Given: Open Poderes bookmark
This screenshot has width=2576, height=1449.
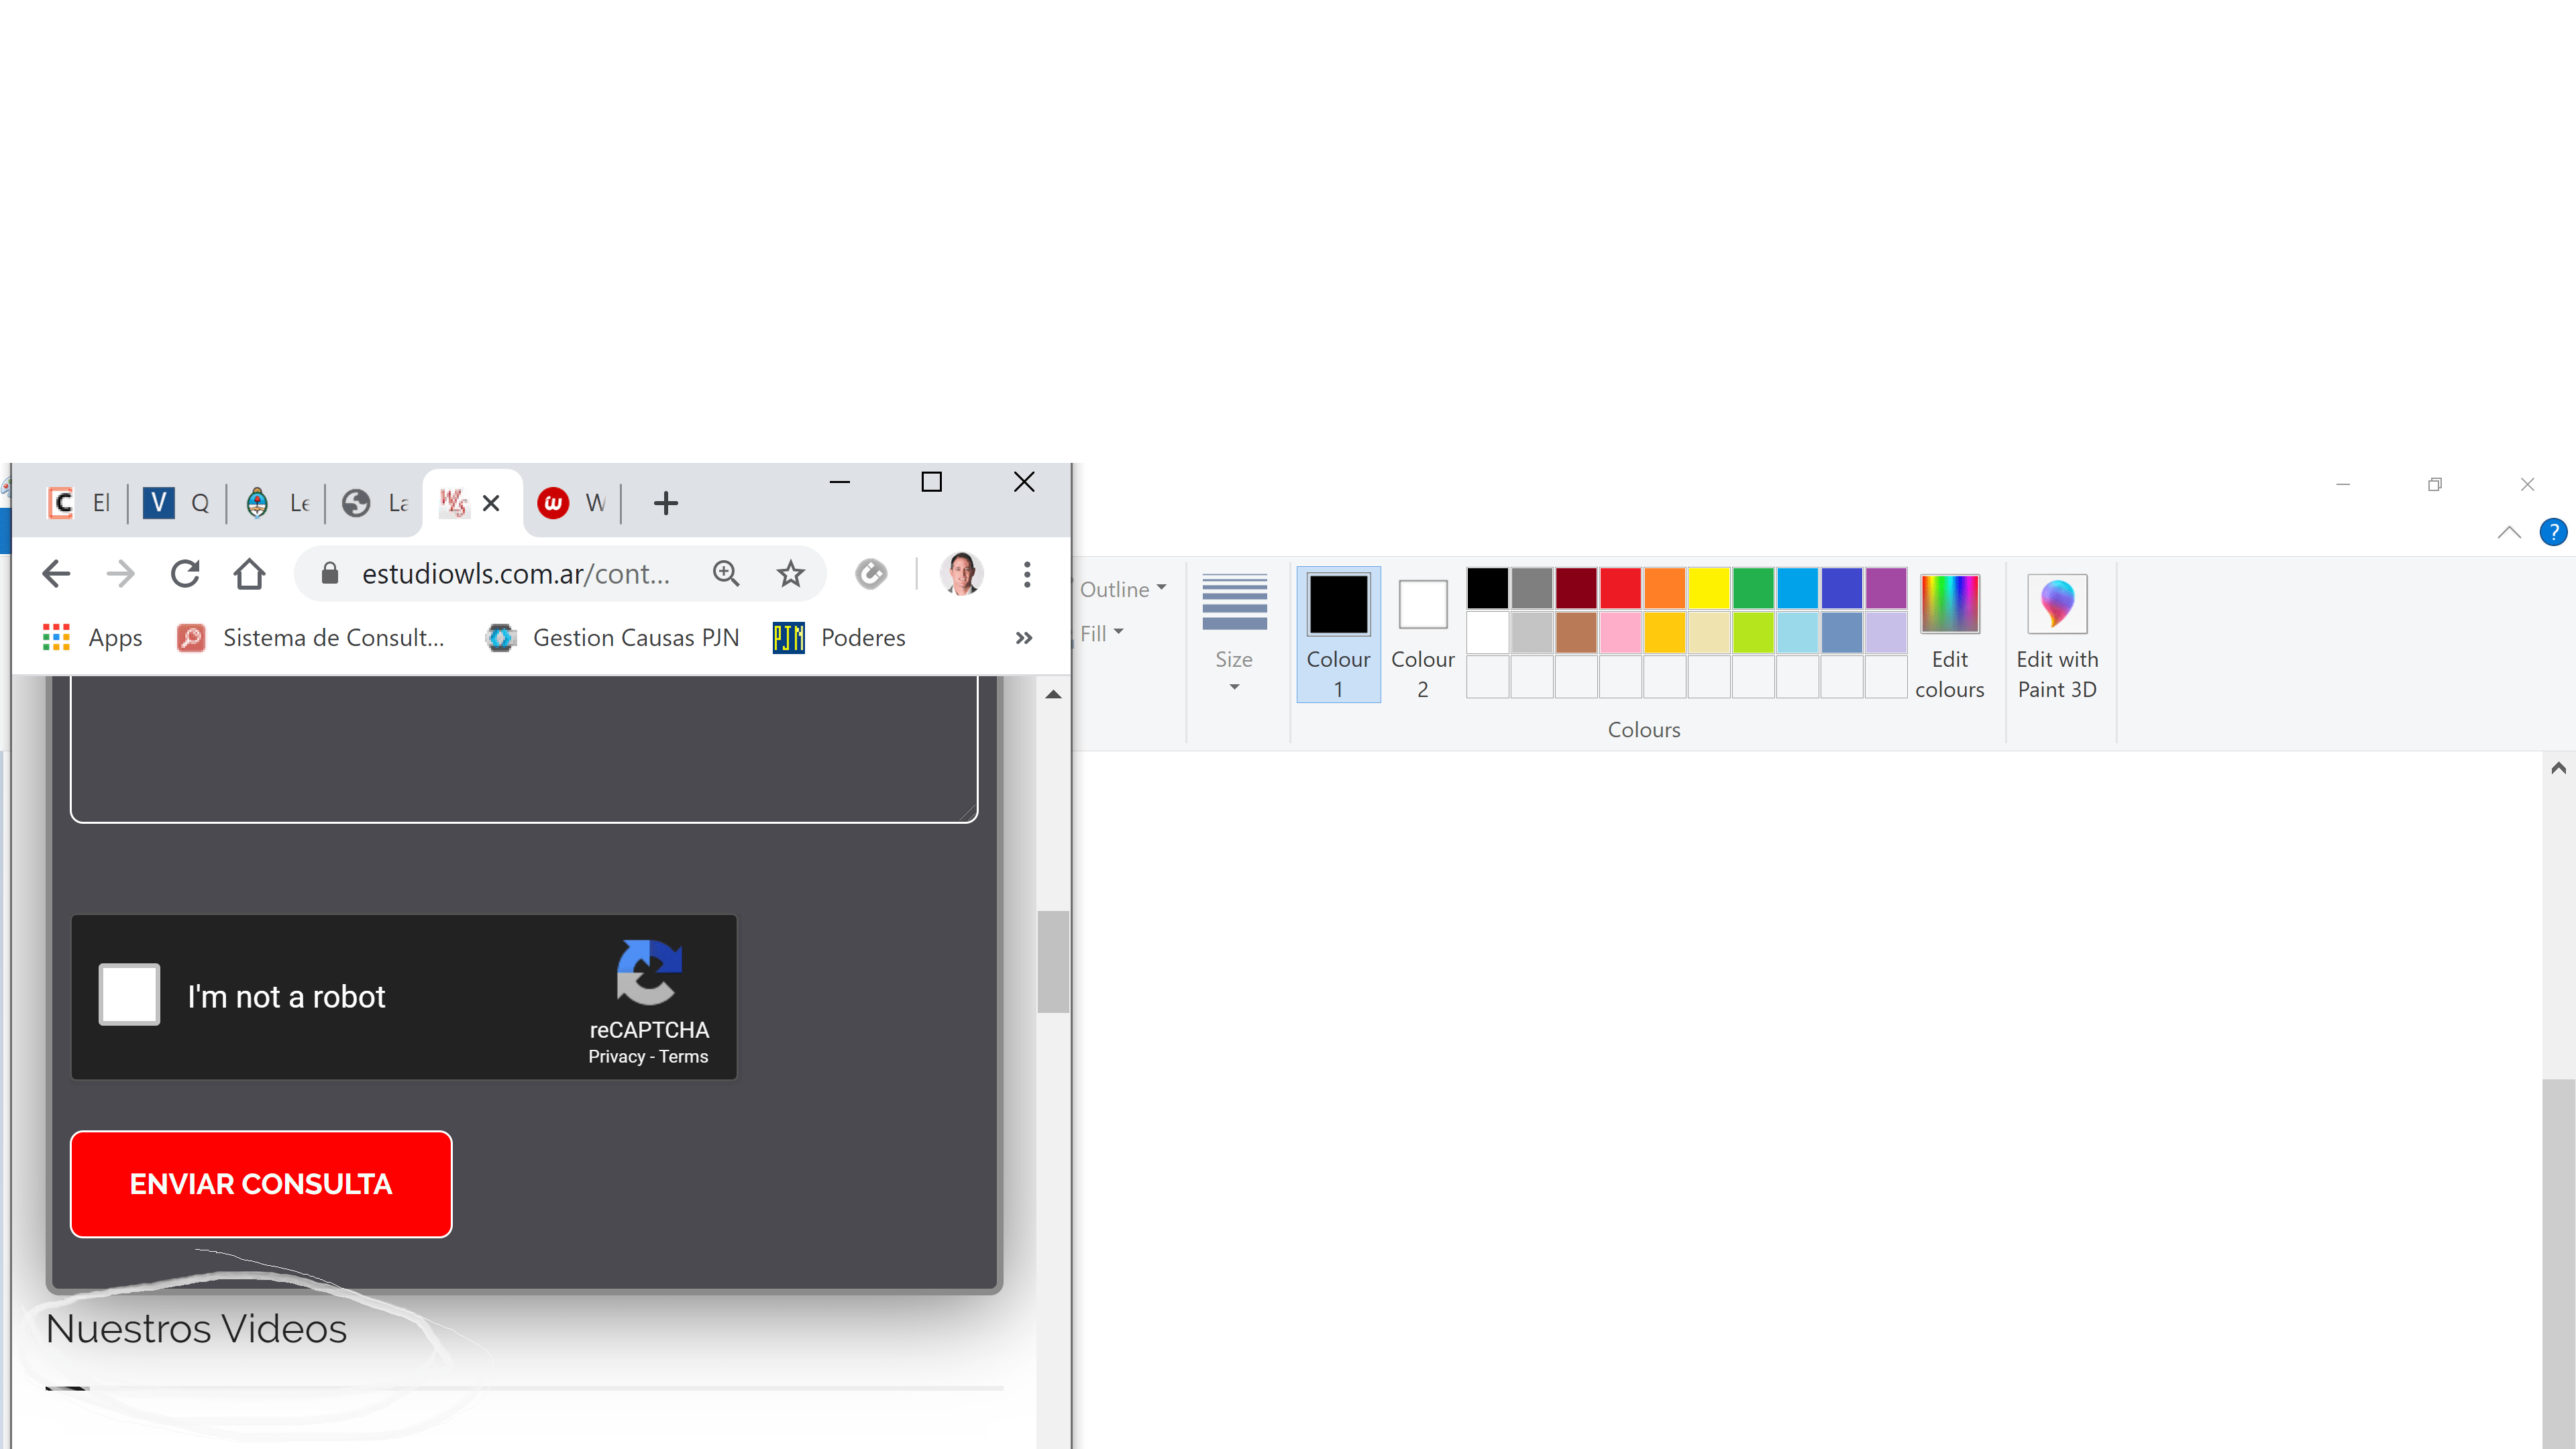Looking at the screenshot, I should 839,638.
